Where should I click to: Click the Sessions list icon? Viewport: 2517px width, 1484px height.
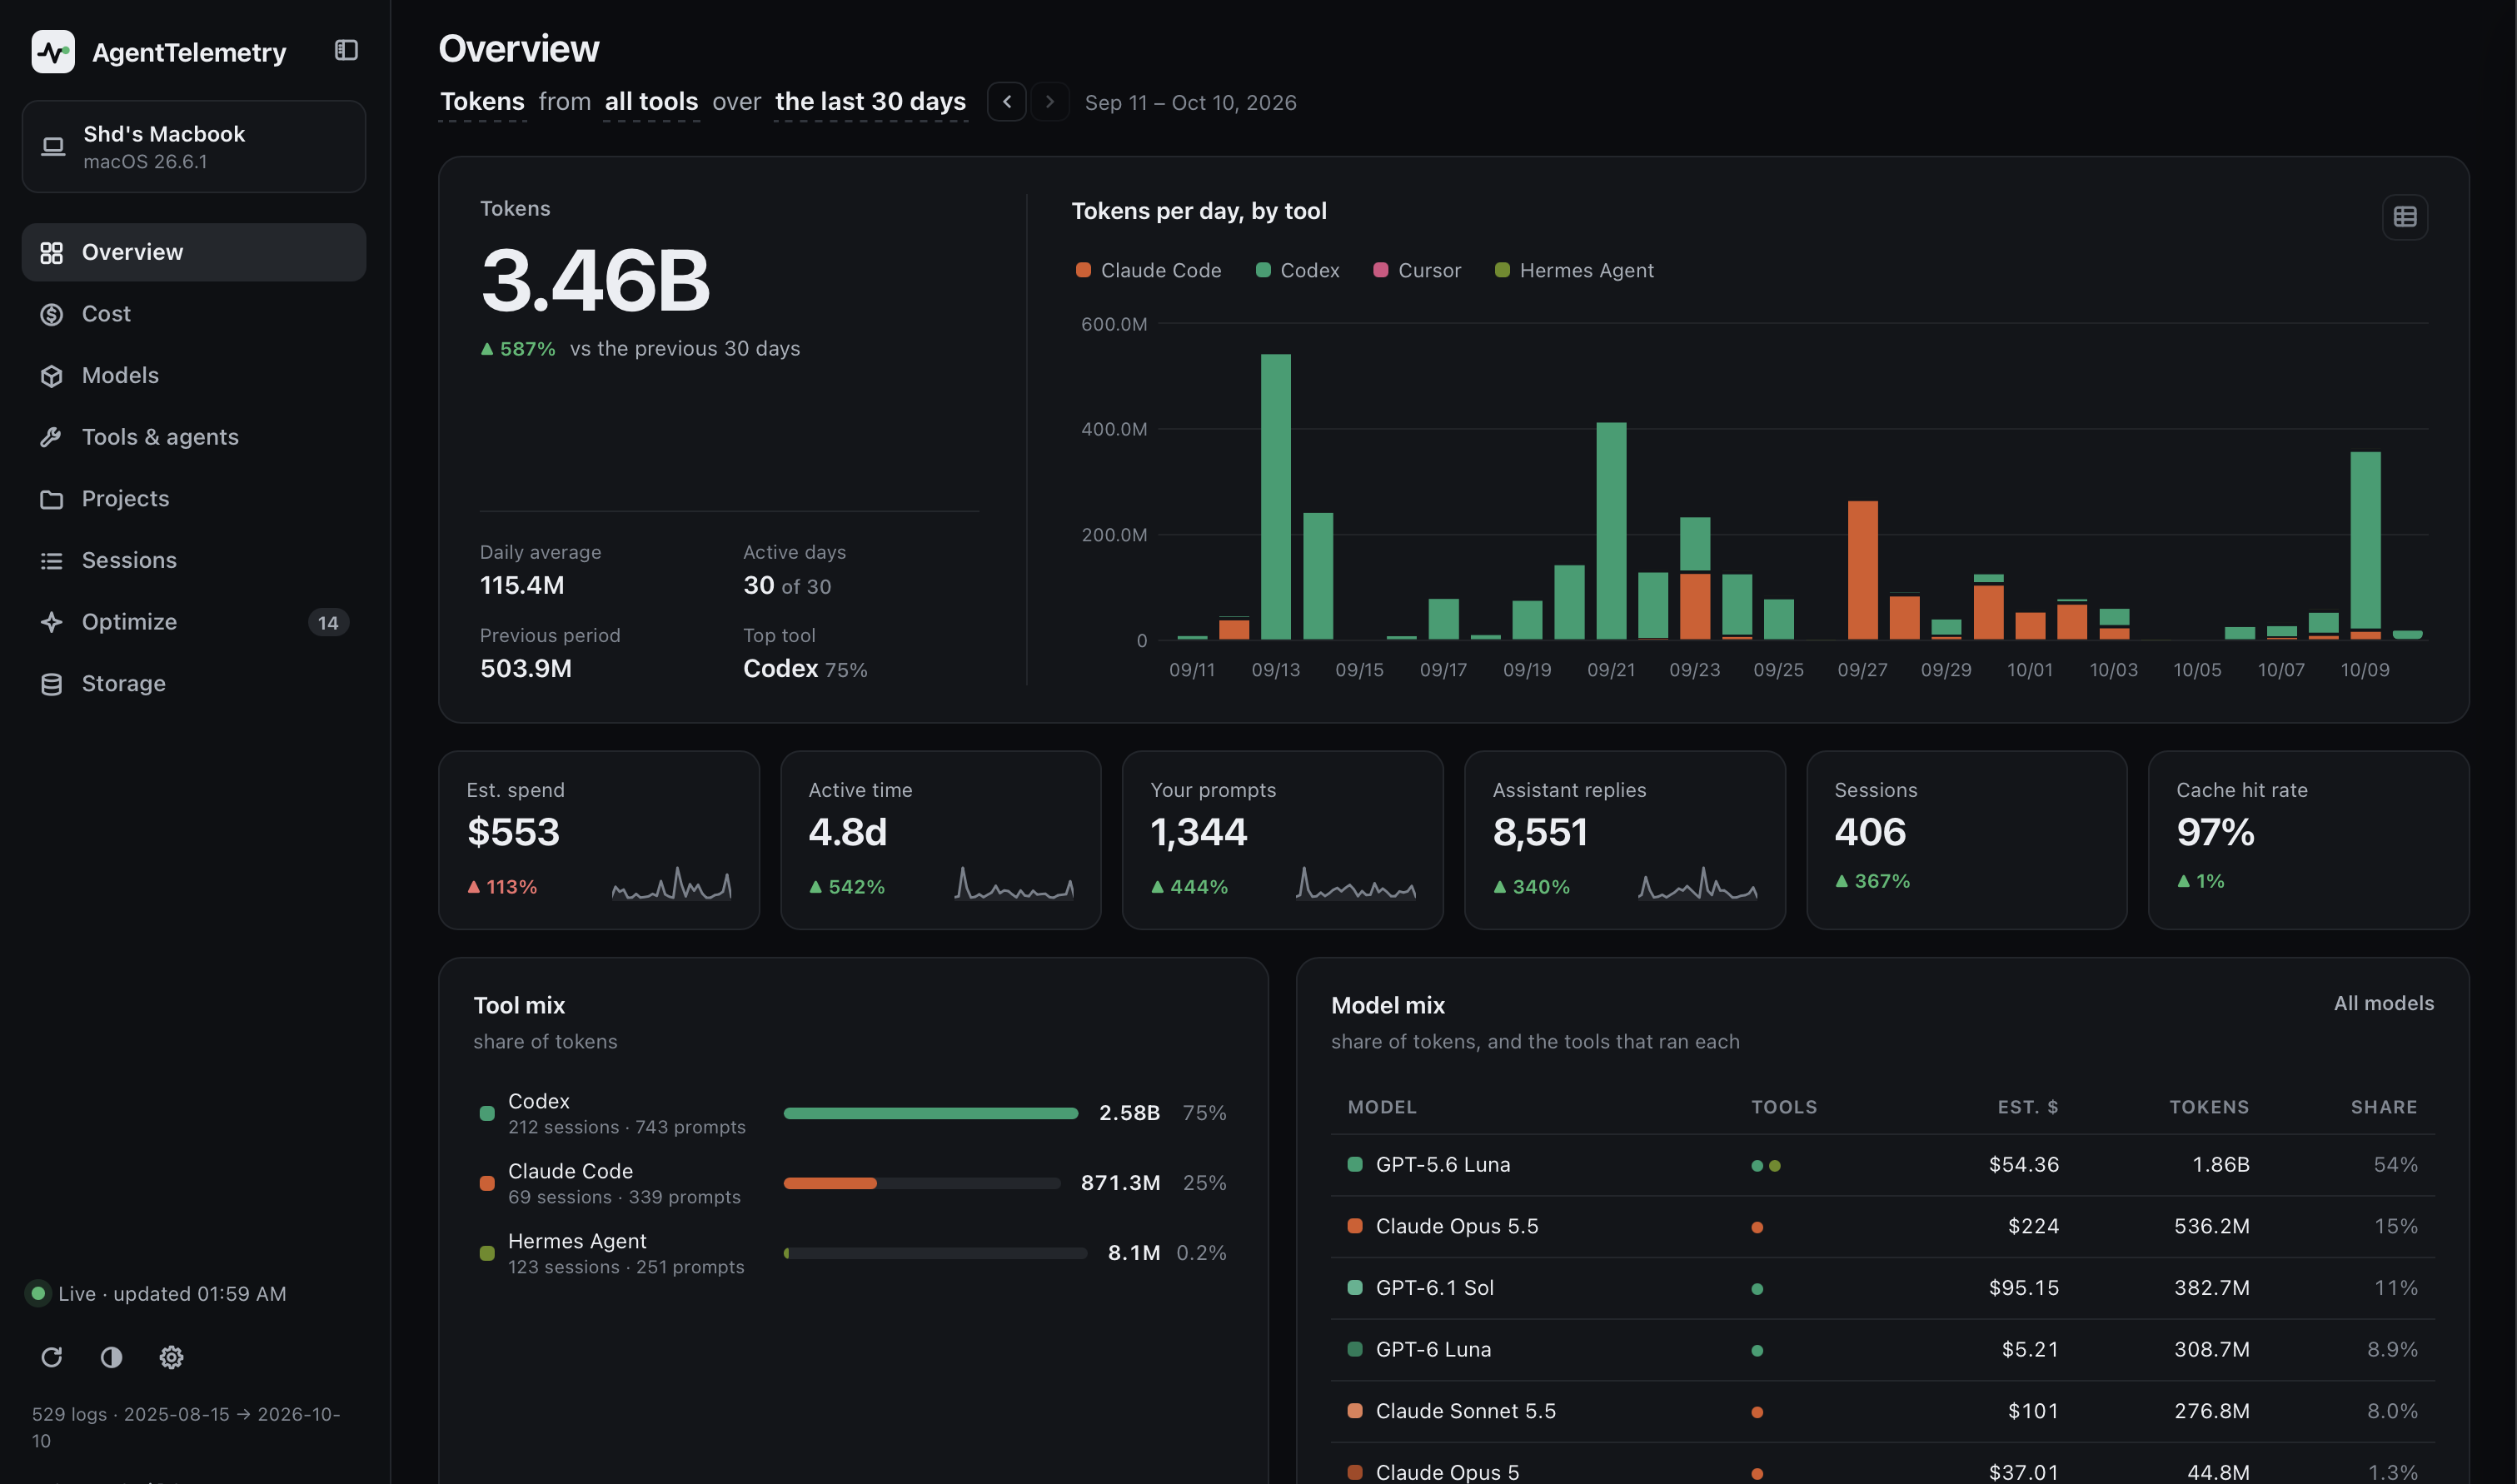(51, 561)
